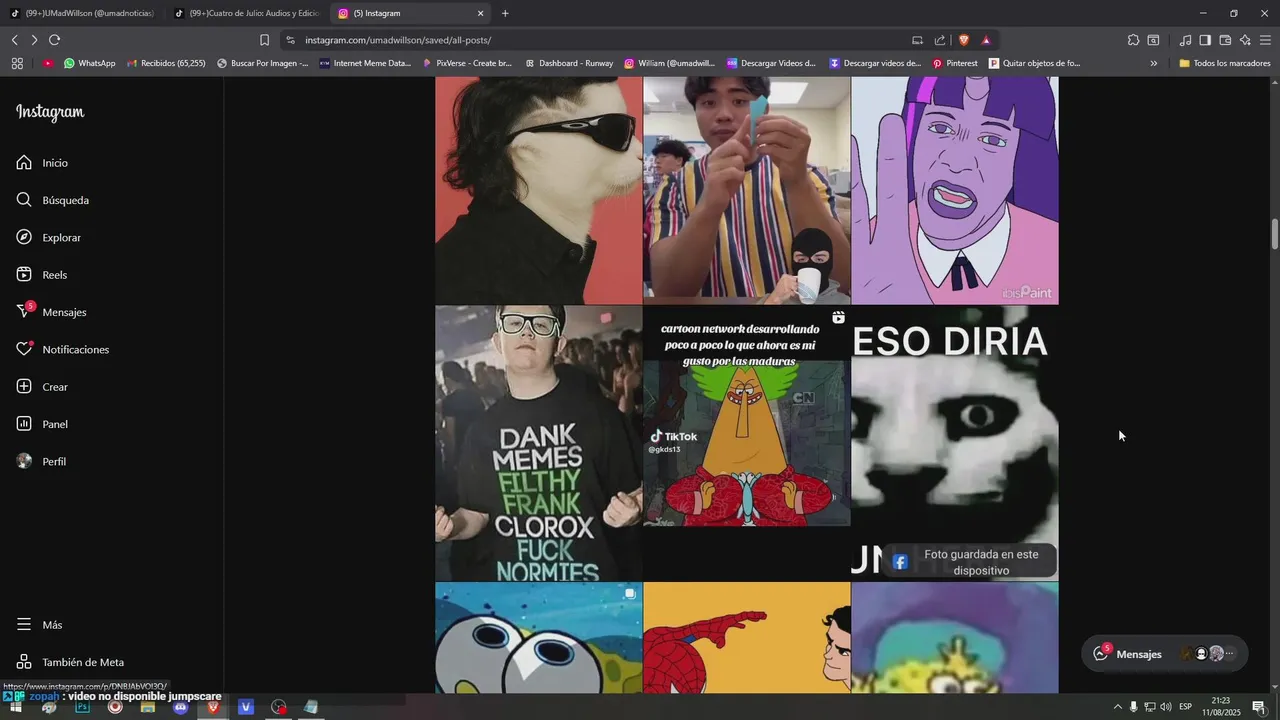Open a new browser tab
1280x720 pixels.
point(505,13)
